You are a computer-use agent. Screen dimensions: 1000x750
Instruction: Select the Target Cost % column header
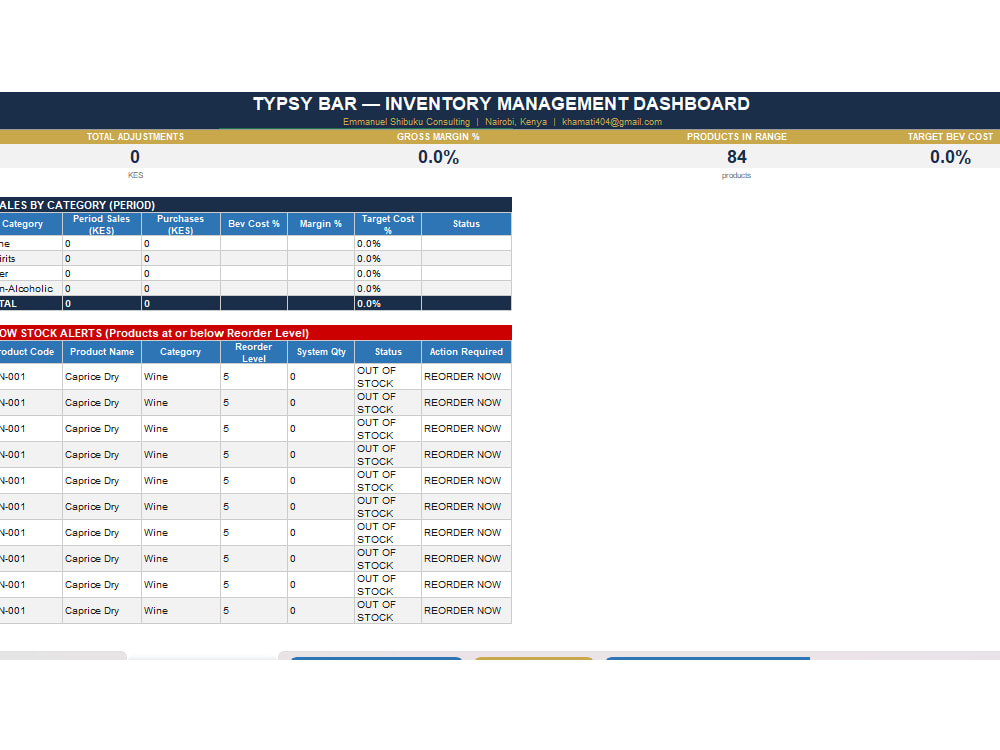388,224
